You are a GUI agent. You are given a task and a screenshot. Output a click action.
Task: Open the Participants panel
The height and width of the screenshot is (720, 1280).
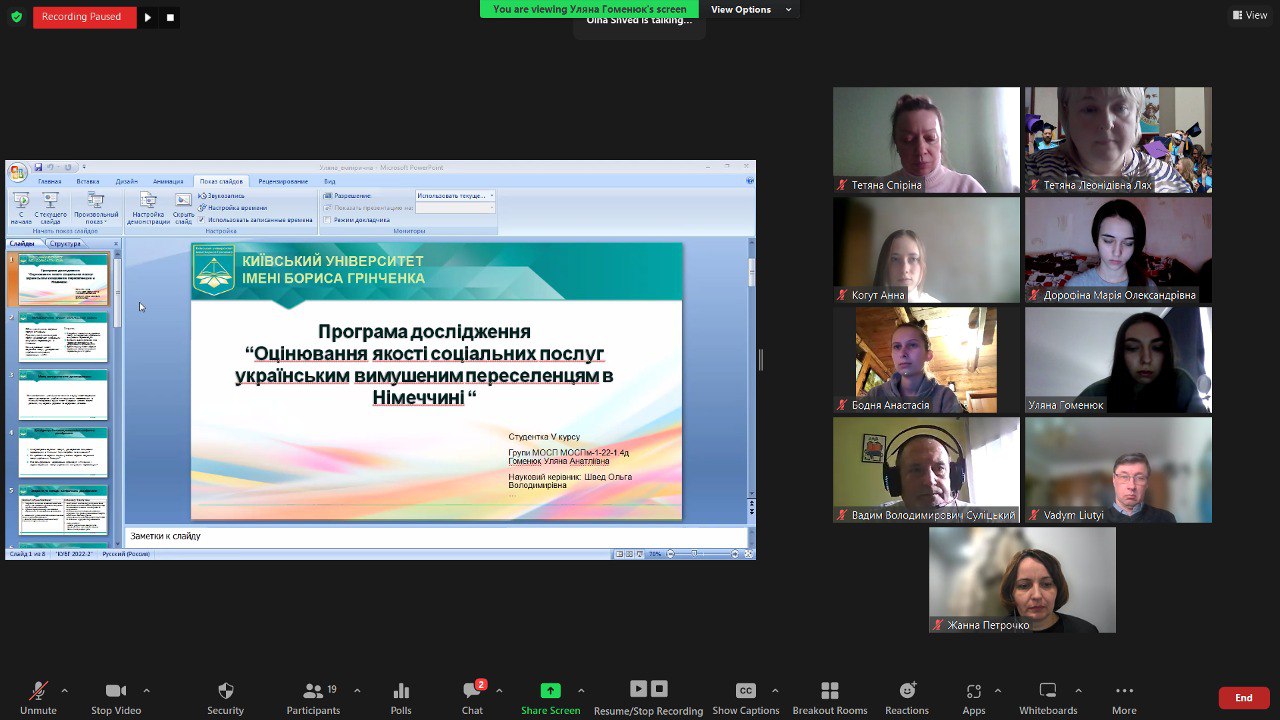(313, 691)
